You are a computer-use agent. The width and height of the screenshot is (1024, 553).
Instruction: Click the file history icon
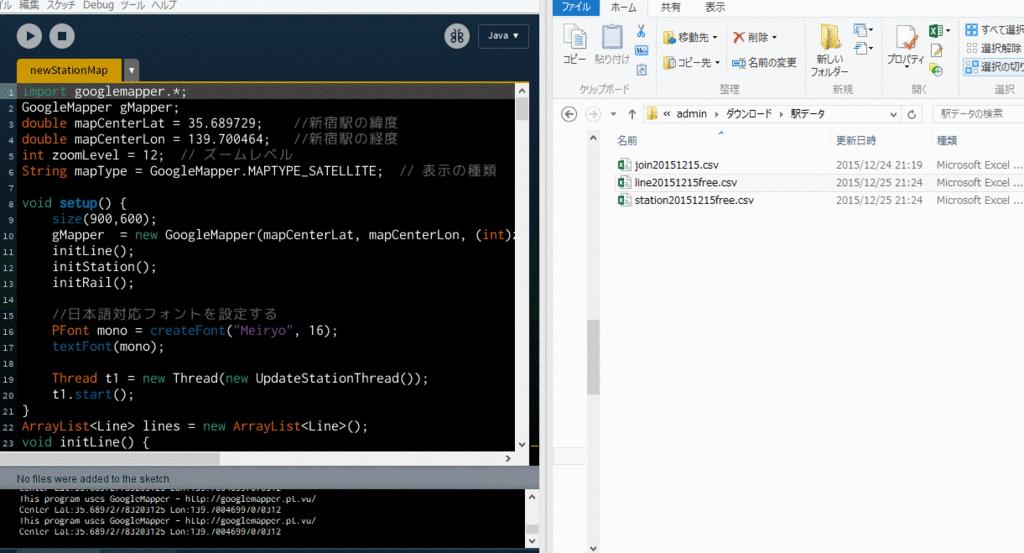[936, 69]
